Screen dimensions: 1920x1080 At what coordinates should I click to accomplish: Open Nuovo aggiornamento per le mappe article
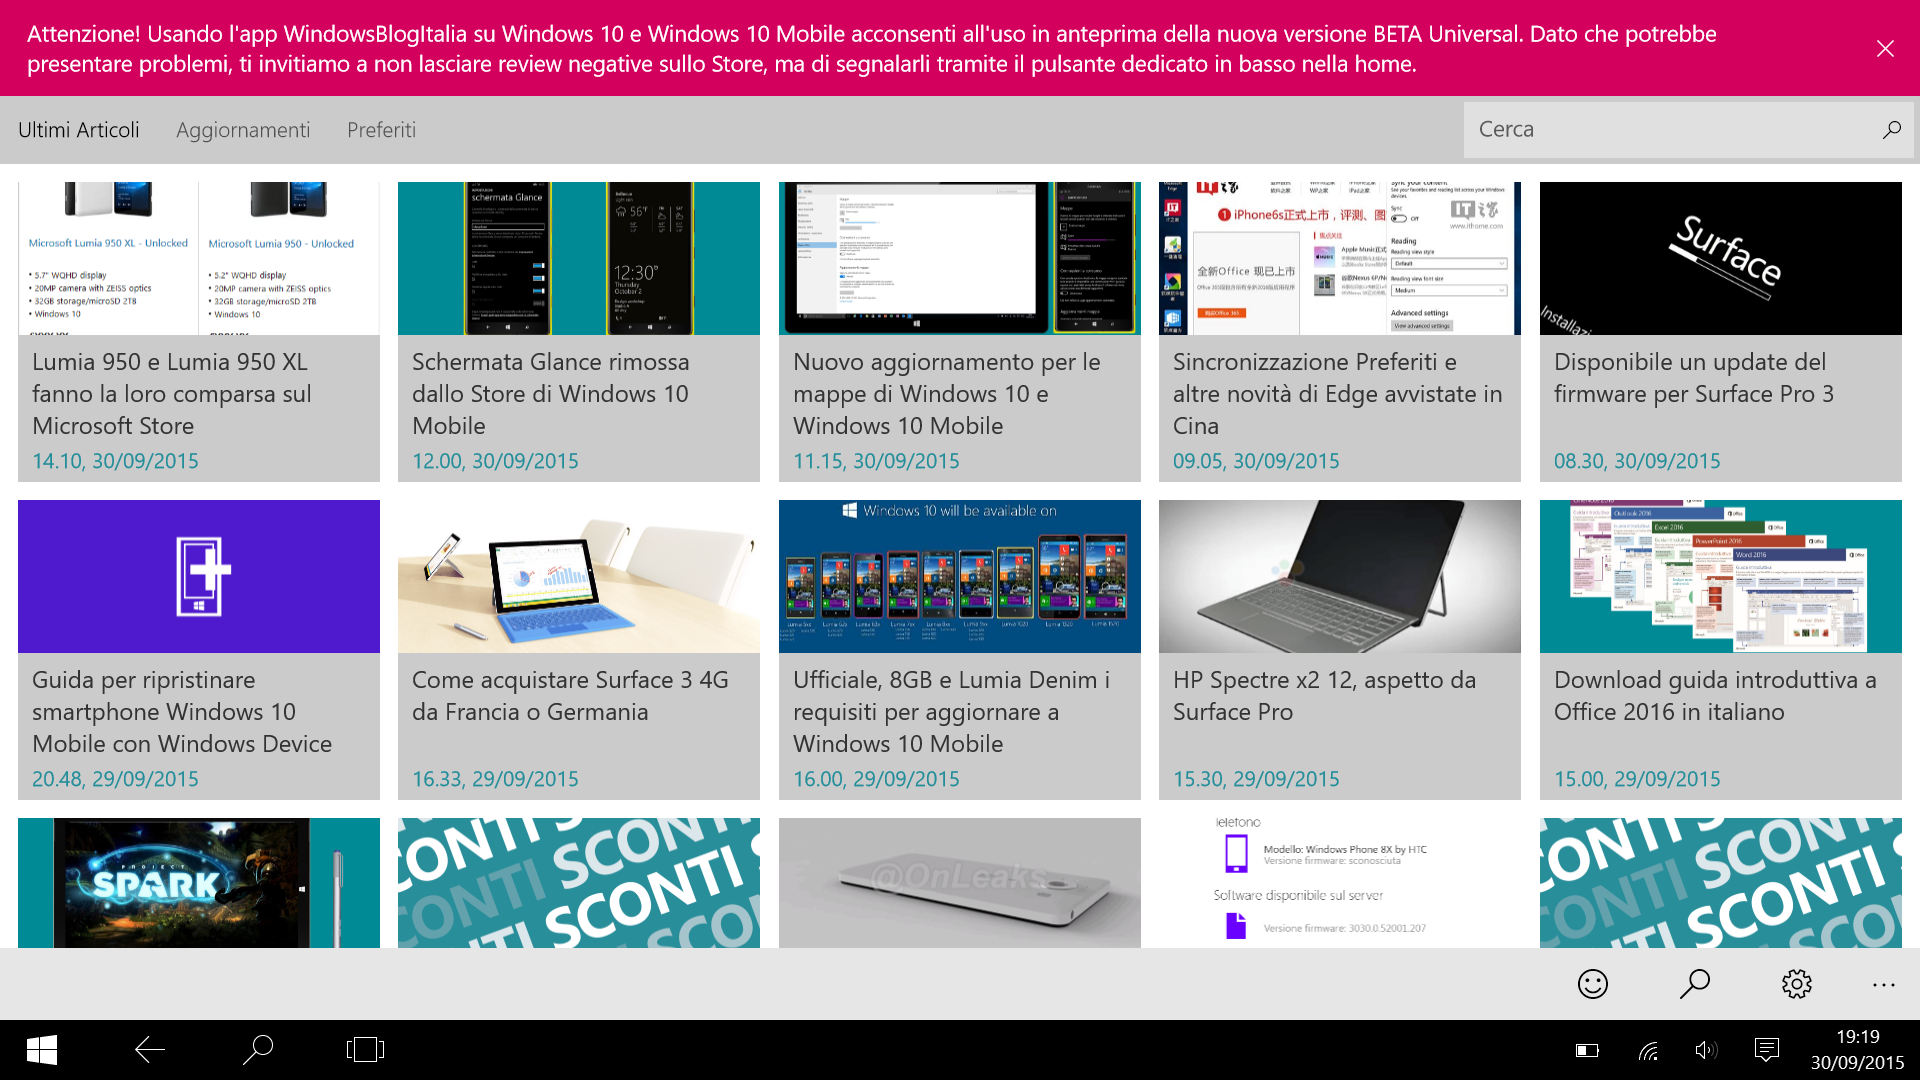(947, 394)
